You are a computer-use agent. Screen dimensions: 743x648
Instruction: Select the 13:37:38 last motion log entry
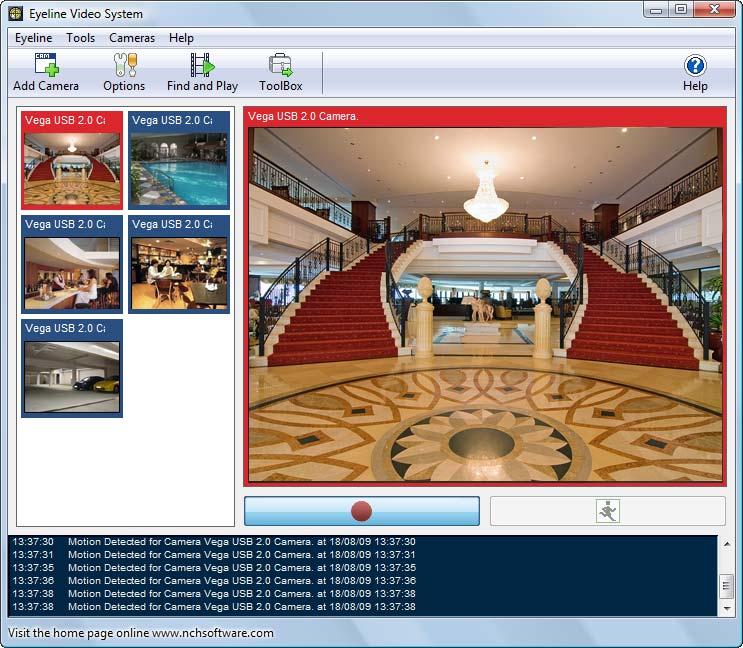pyautogui.click(x=240, y=606)
